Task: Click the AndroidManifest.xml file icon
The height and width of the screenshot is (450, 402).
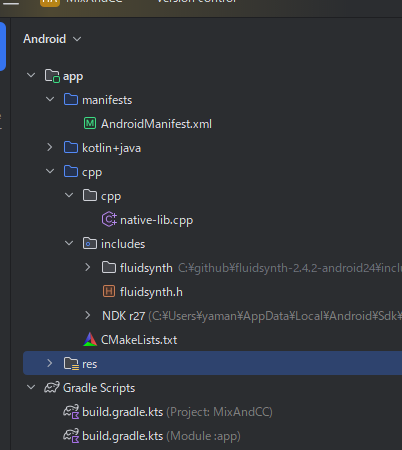Action: coord(90,124)
